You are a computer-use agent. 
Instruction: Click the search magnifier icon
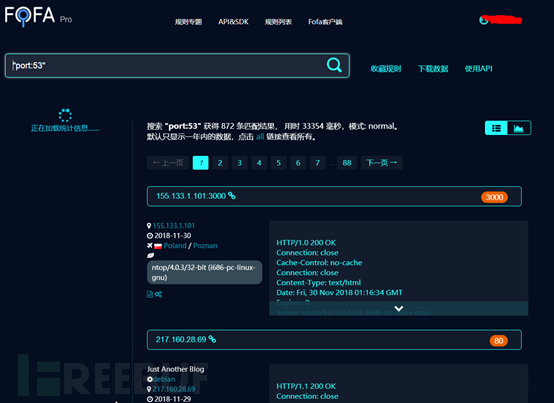334,65
